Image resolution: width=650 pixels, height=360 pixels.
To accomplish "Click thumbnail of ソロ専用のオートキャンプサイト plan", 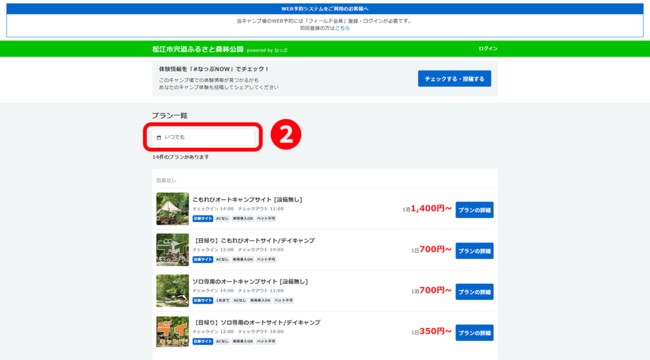I will [172, 291].
